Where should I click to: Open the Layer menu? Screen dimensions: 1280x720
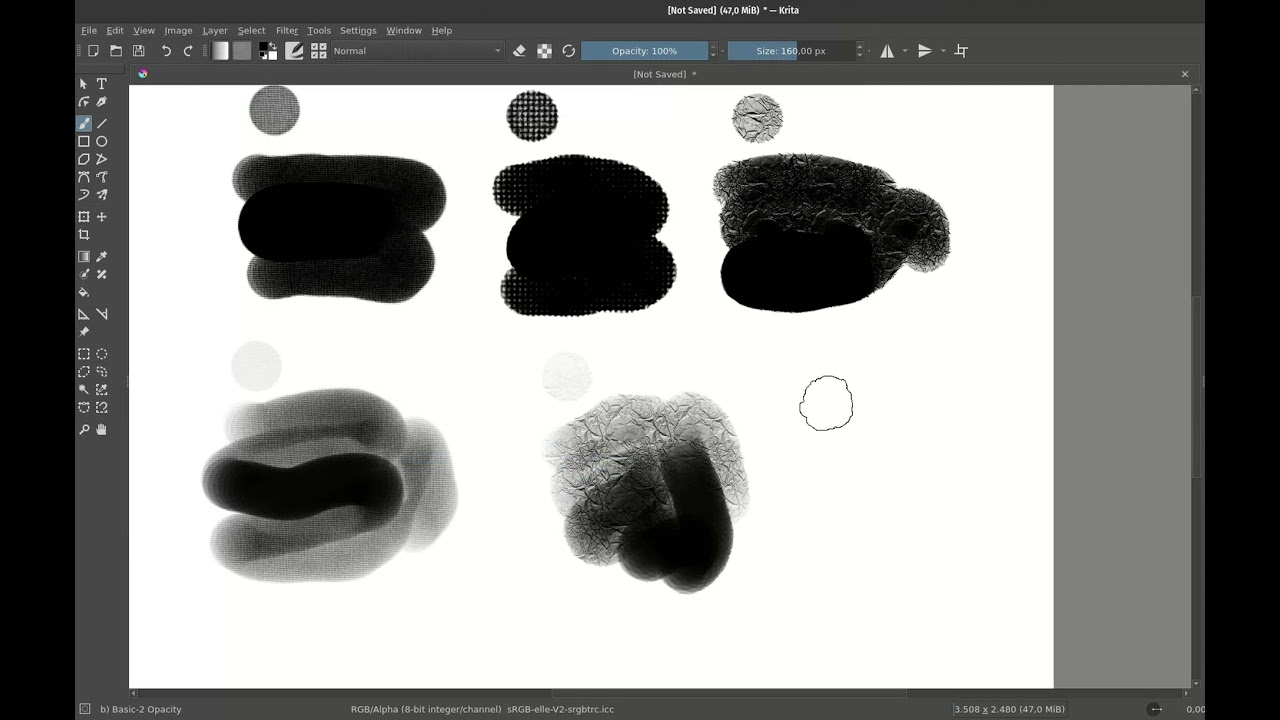click(x=215, y=31)
